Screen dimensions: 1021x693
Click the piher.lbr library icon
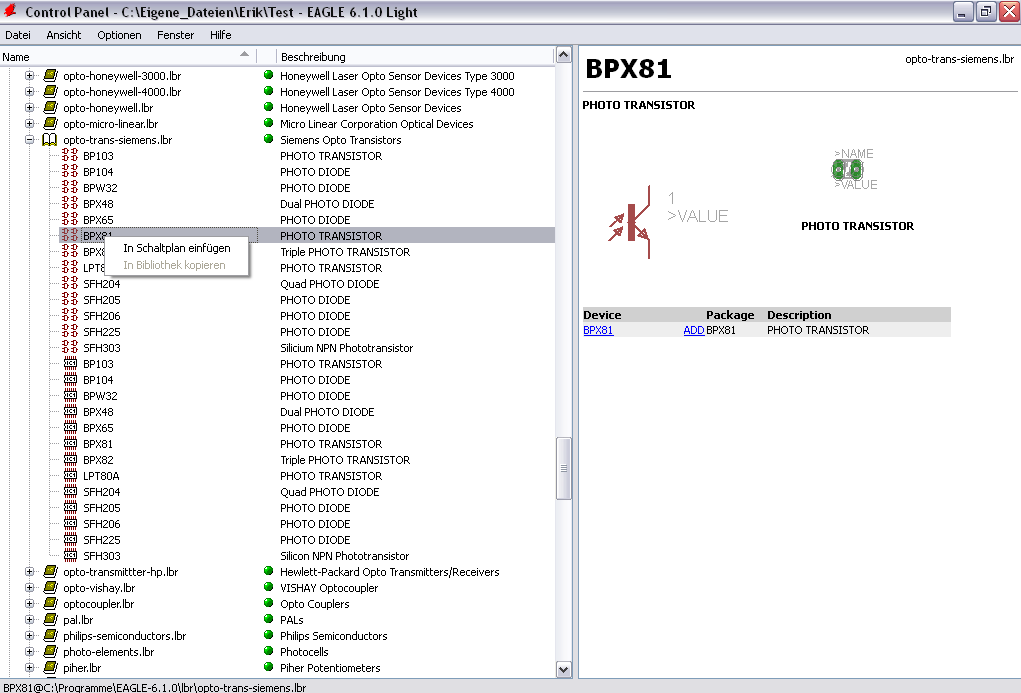pyautogui.click(x=50, y=668)
